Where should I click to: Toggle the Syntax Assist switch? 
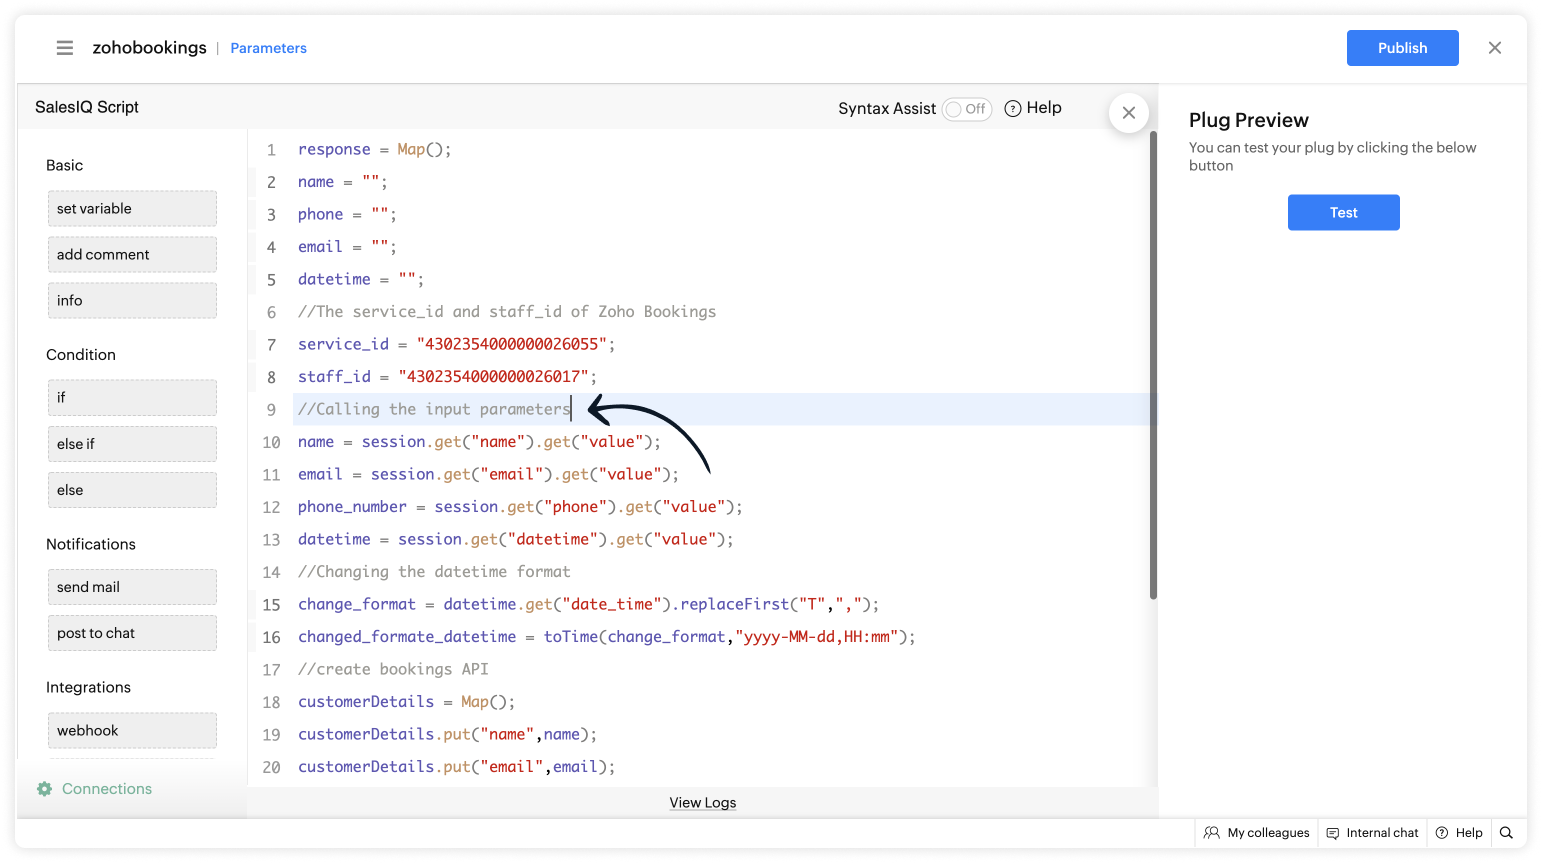(966, 109)
